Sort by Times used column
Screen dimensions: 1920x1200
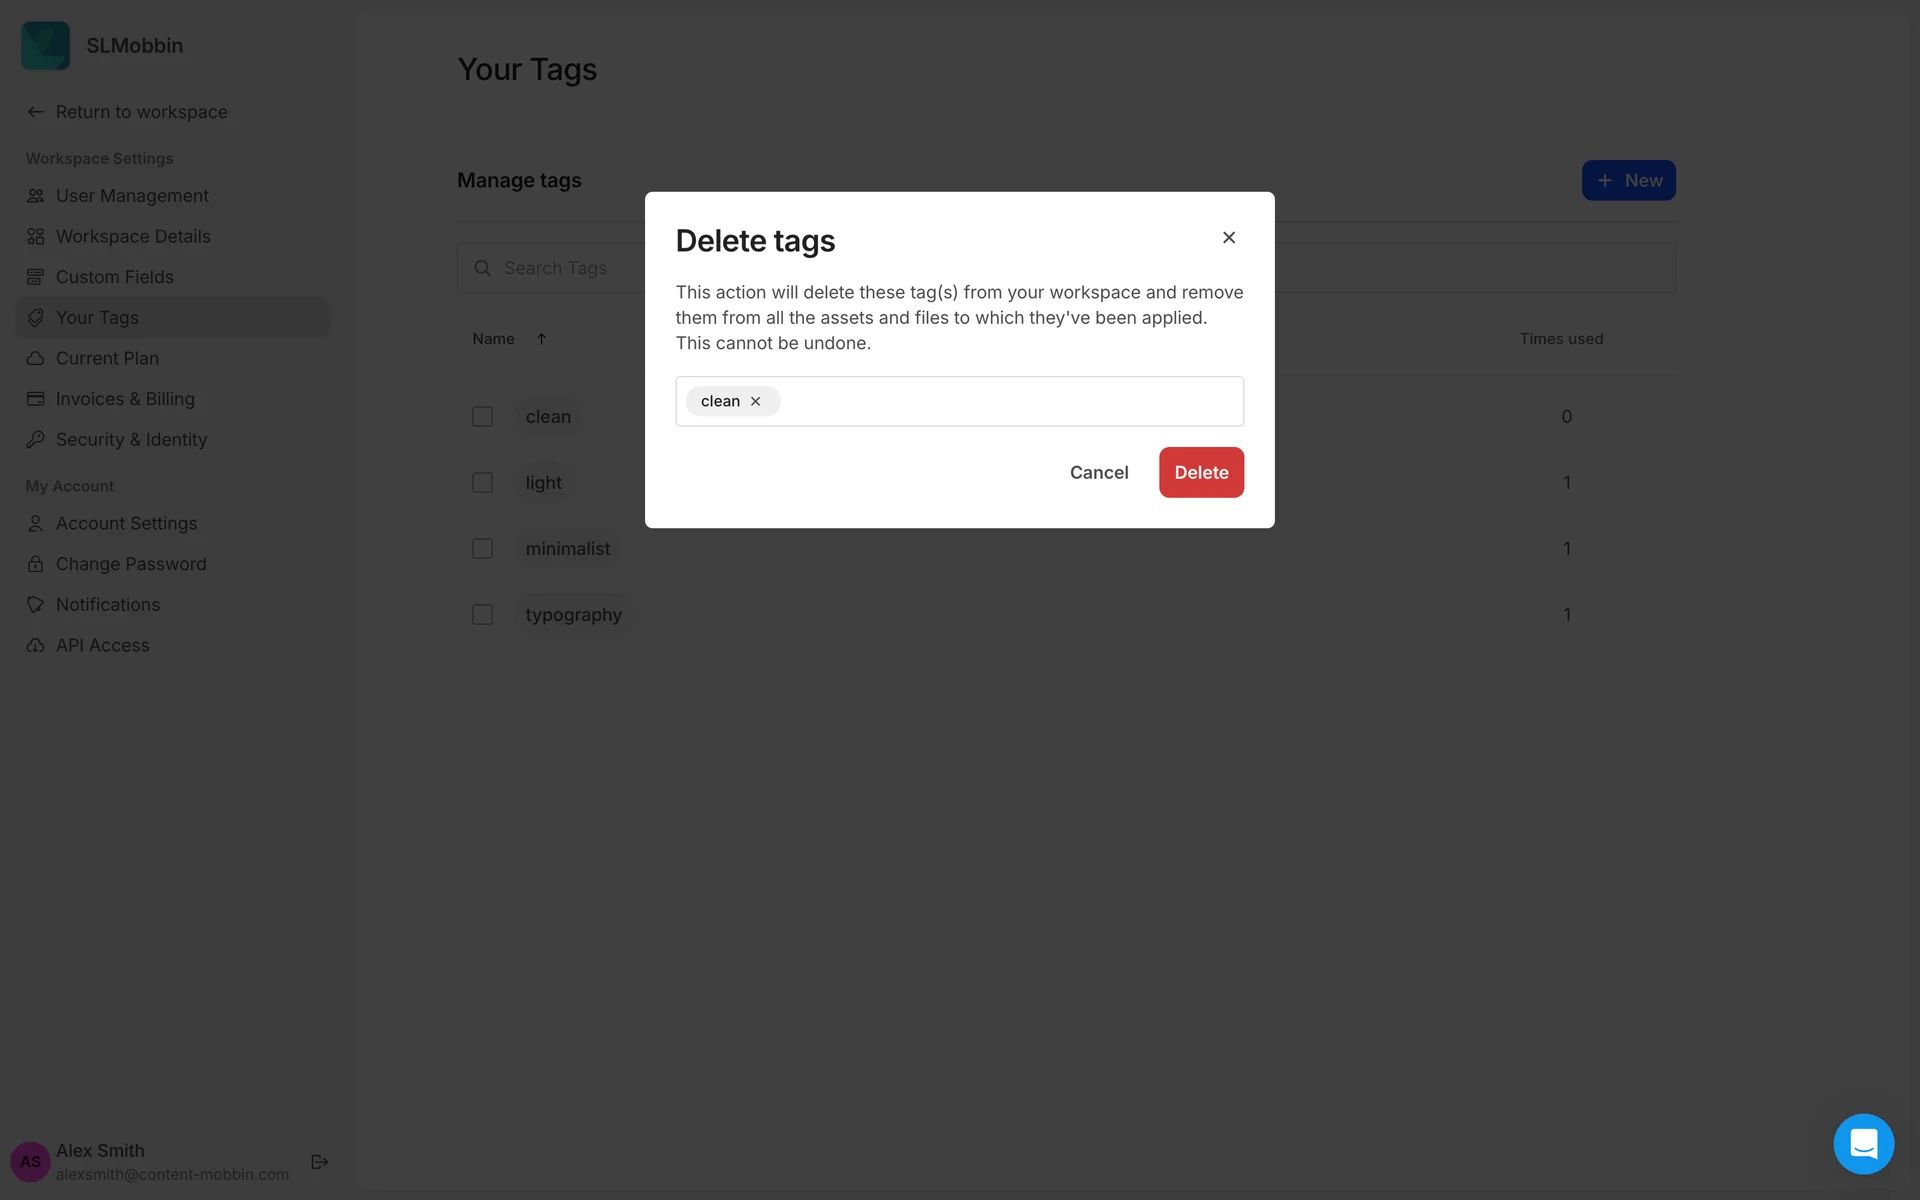click(x=1560, y=339)
